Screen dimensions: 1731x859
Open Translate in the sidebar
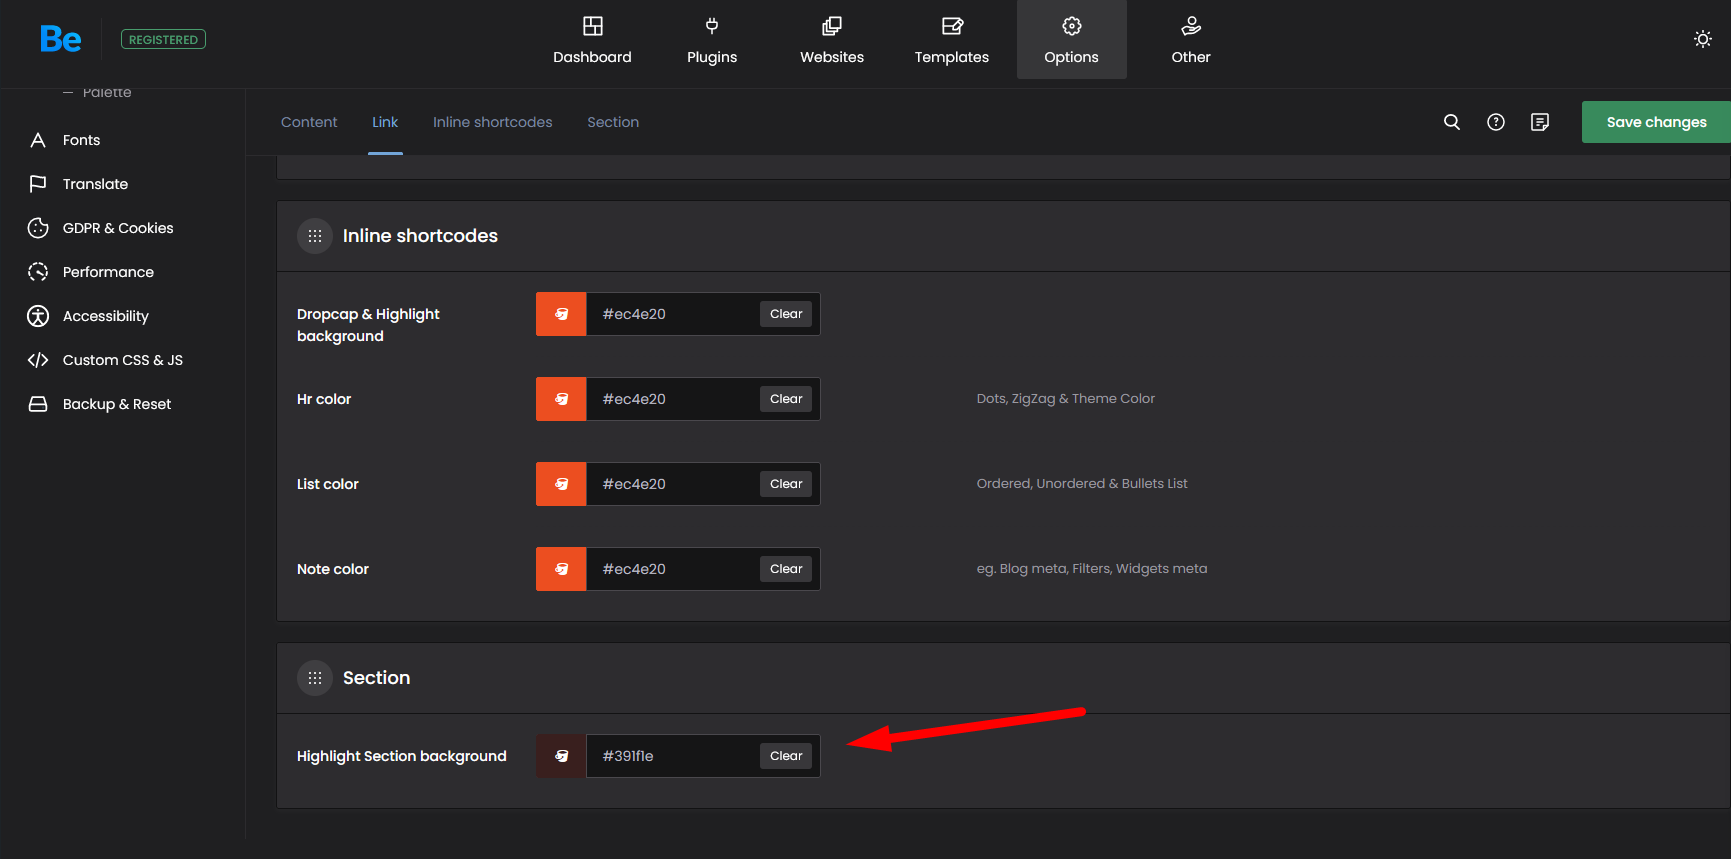click(95, 184)
